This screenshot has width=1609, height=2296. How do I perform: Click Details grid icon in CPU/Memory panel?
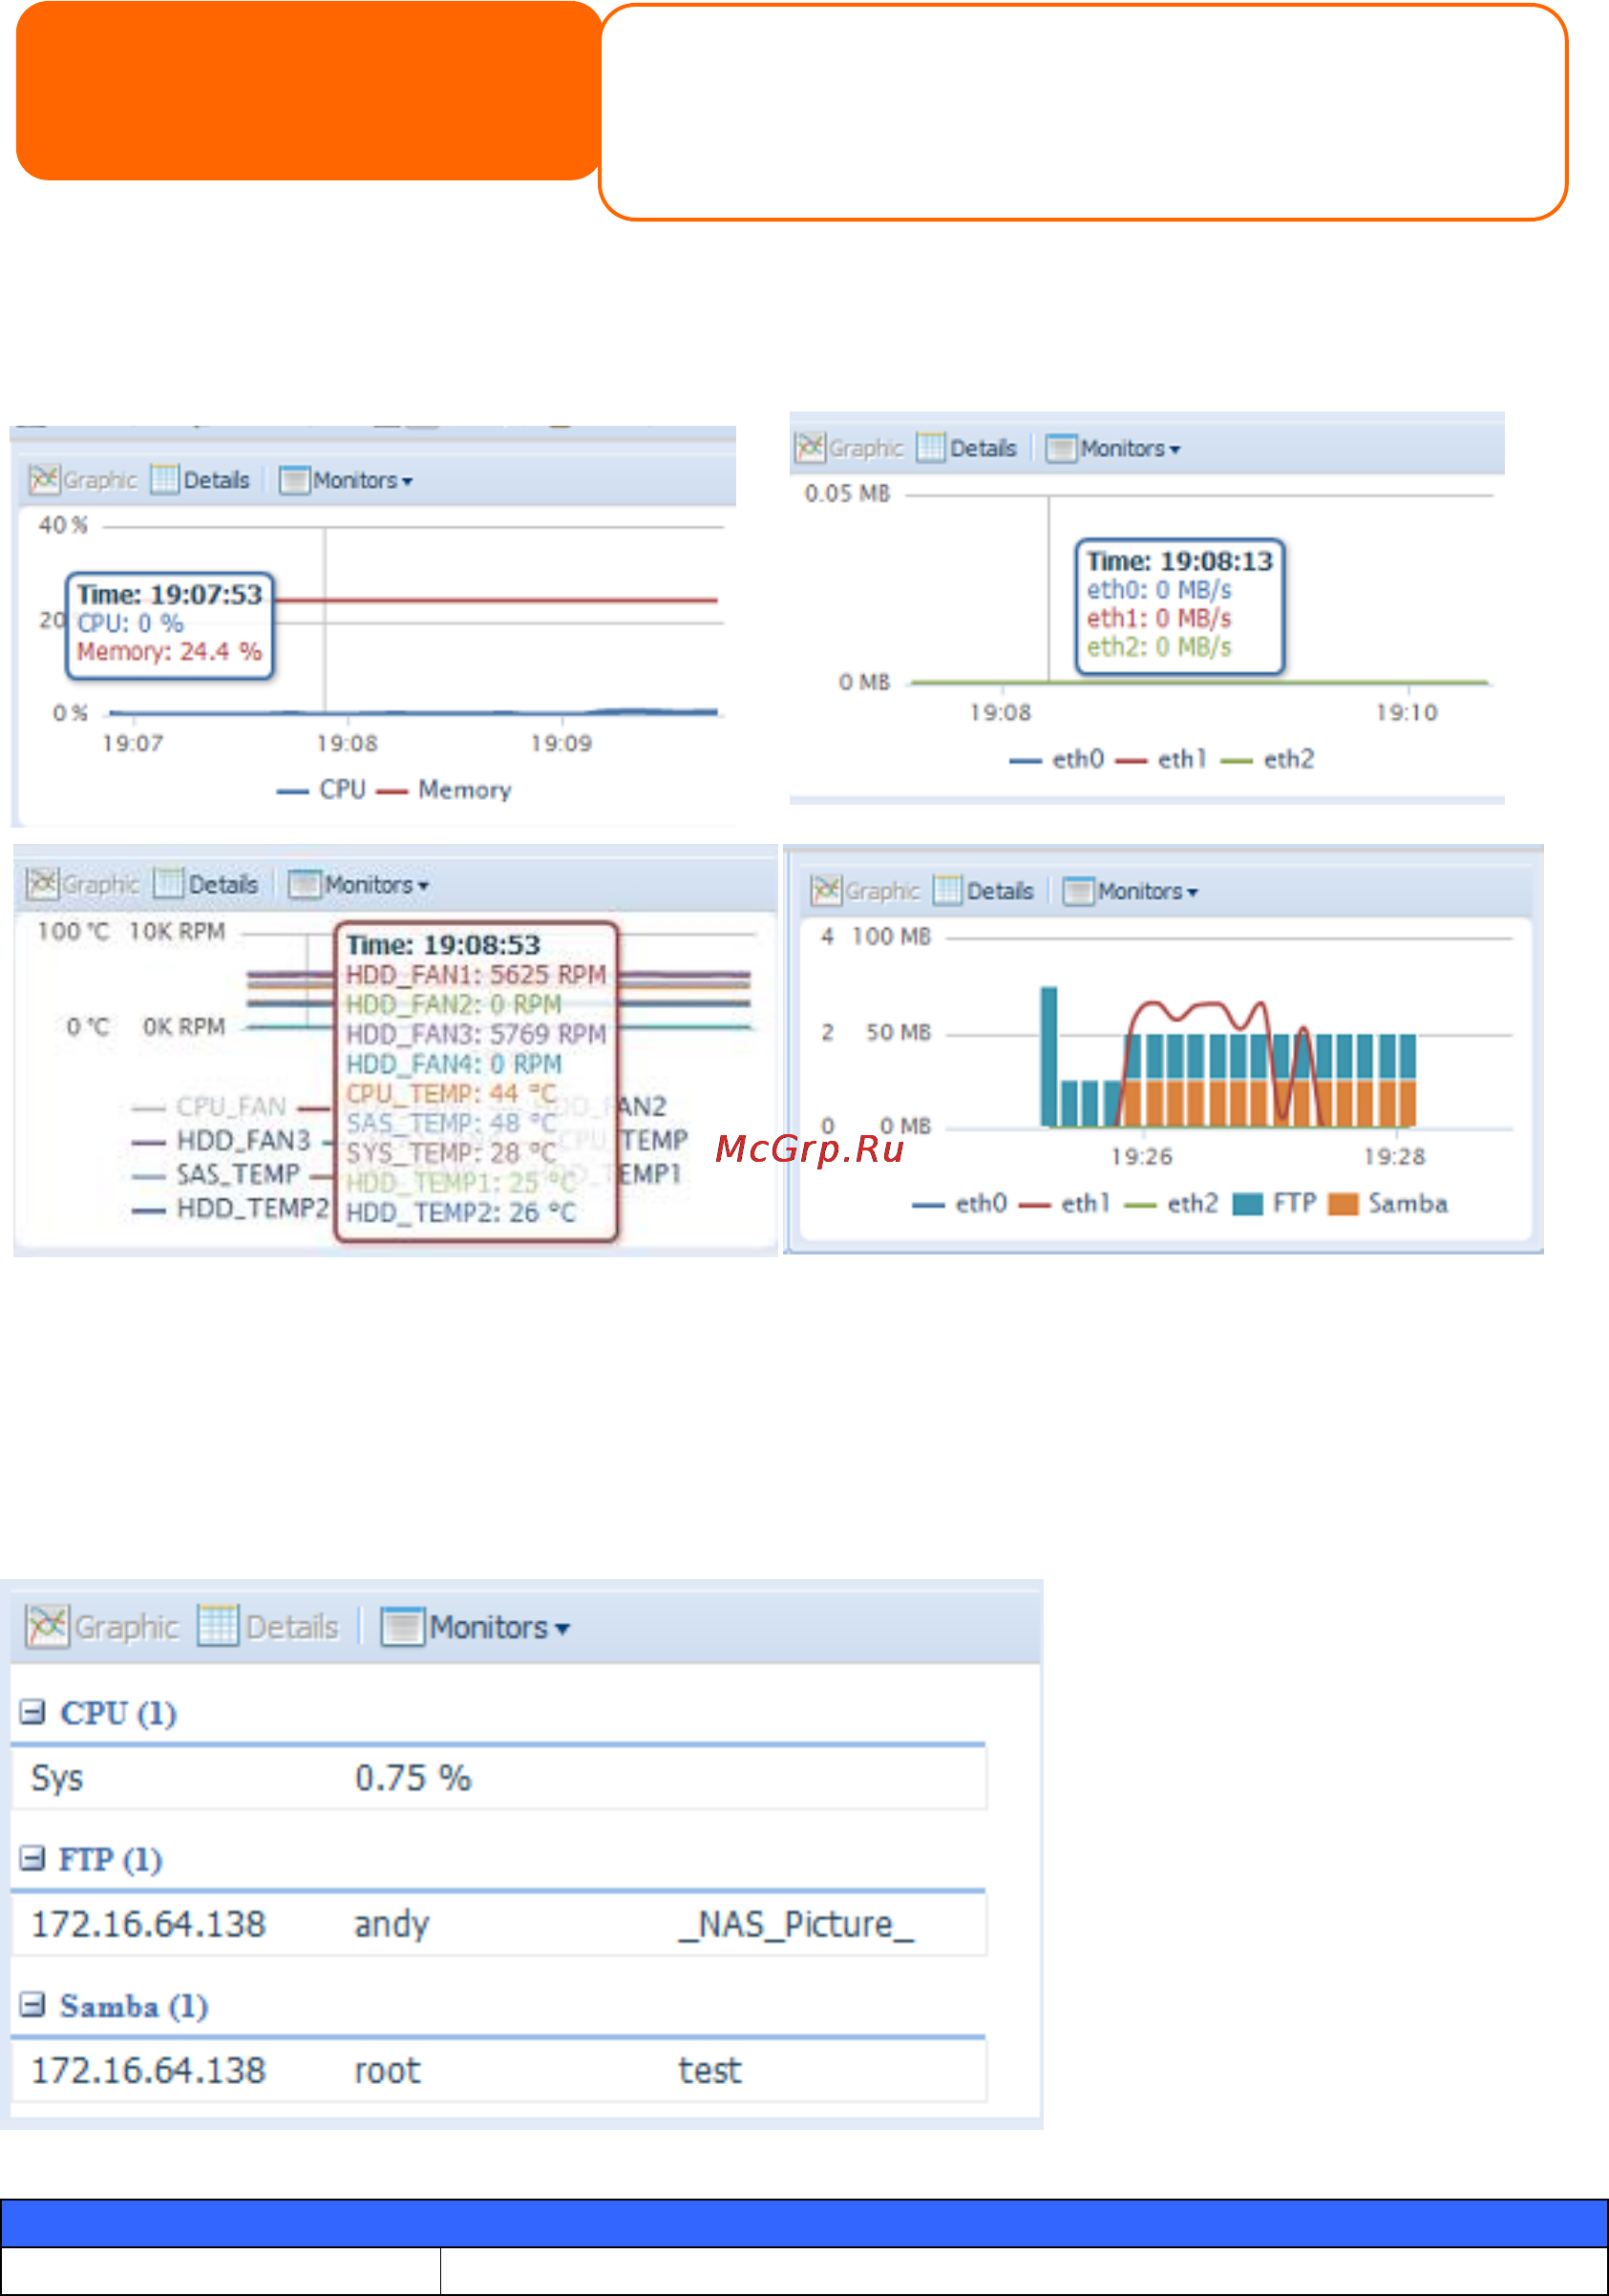pyautogui.click(x=164, y=480)
